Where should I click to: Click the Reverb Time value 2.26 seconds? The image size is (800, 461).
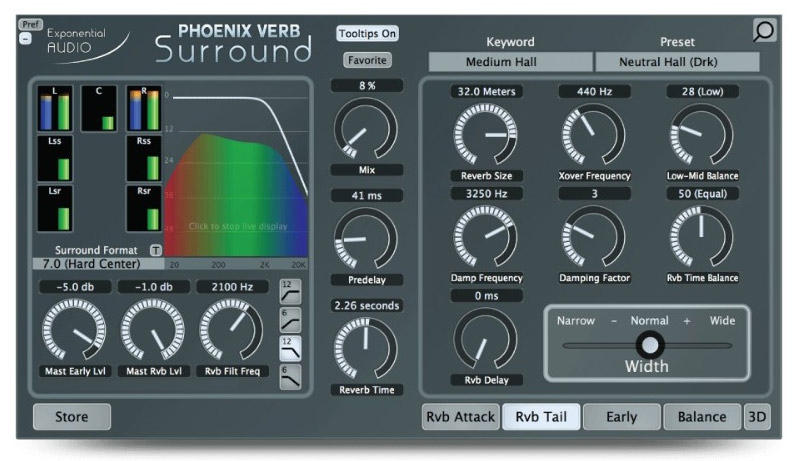(x=367, y=305)
